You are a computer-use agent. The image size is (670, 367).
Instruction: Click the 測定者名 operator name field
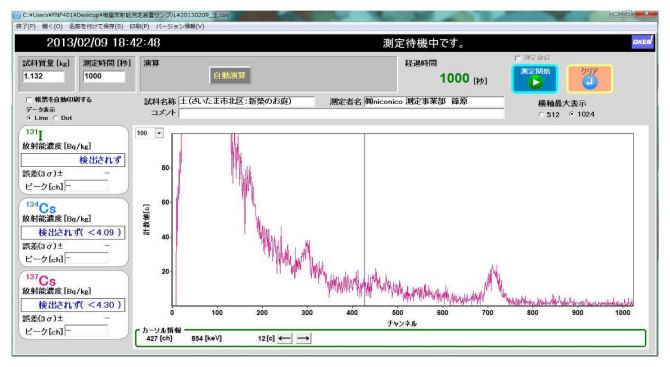(434, 101)
